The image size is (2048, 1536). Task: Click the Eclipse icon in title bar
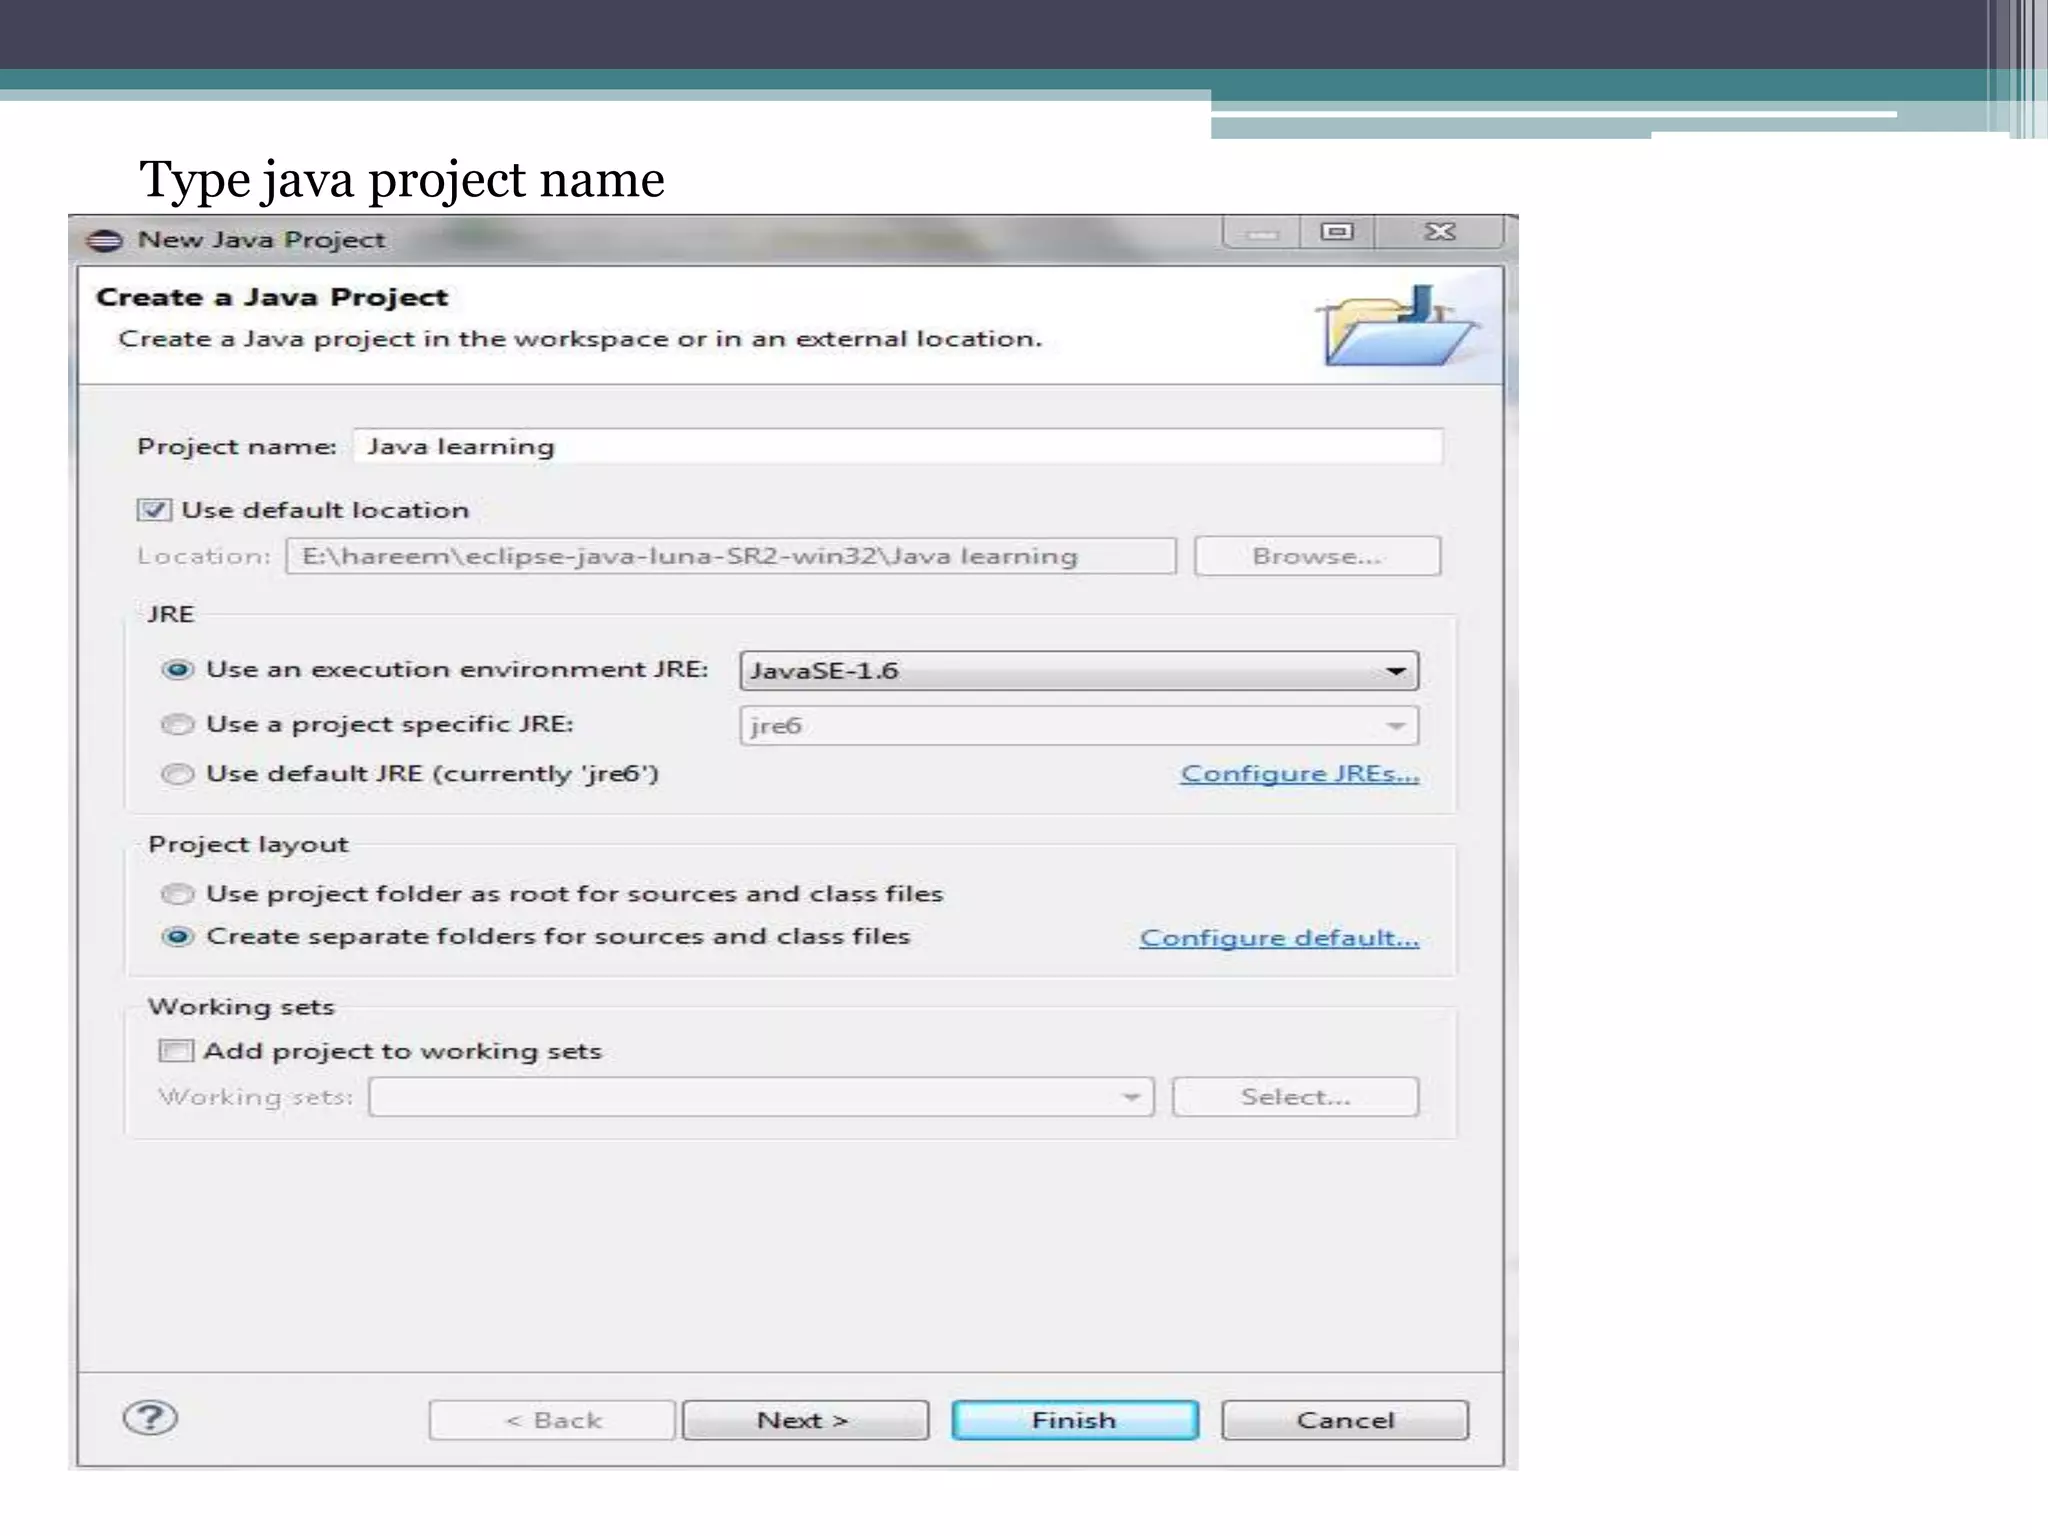coord(104,240)
